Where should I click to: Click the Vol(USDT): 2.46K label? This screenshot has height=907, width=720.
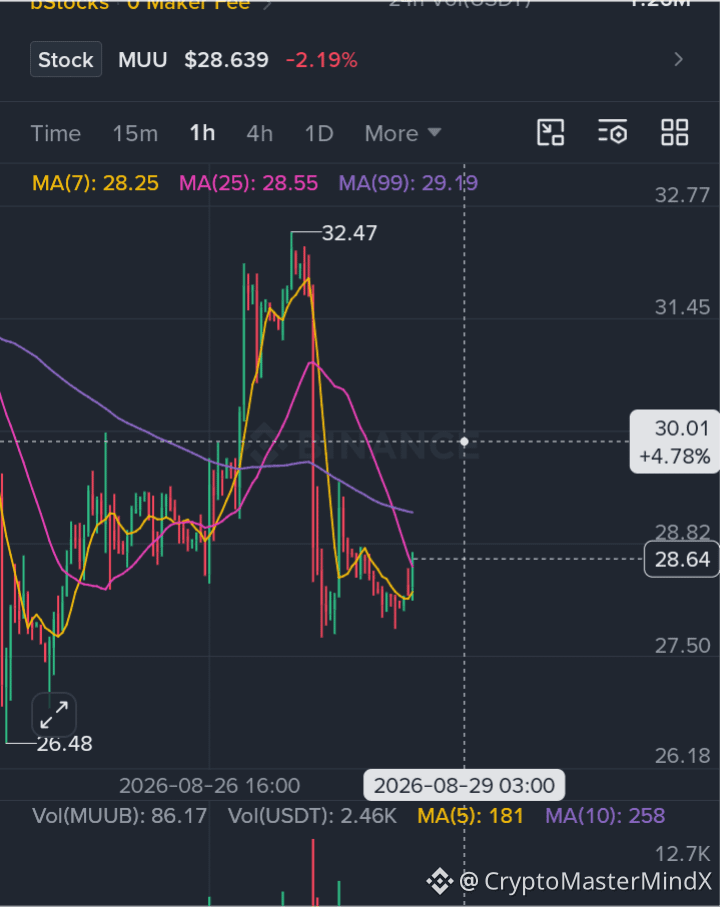pyautogui.click(x=312, y=816)
